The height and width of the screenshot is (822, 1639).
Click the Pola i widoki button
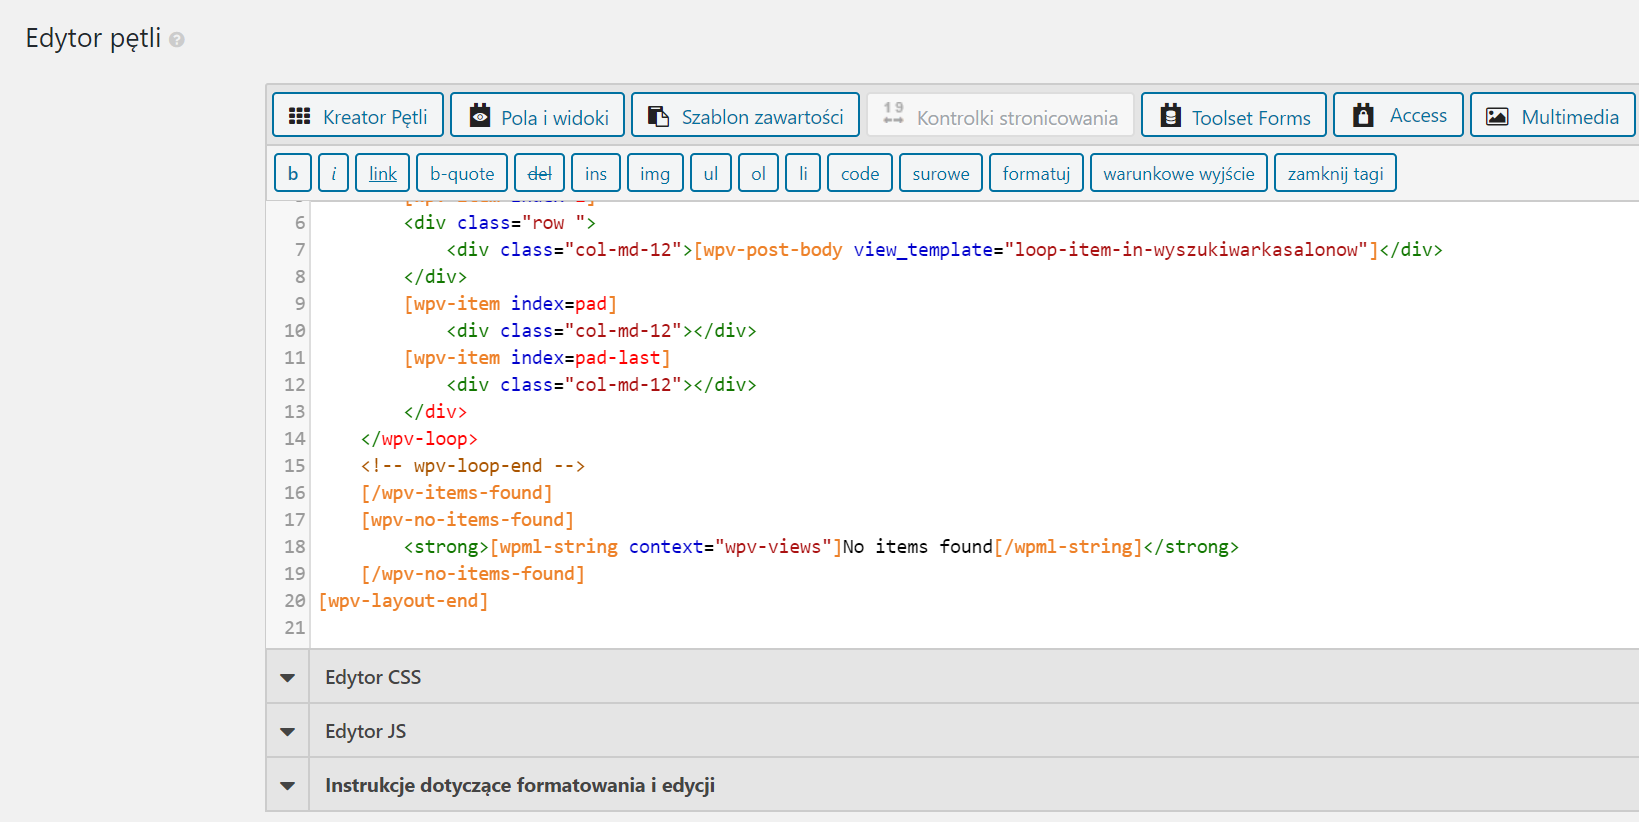coord(538,115)
